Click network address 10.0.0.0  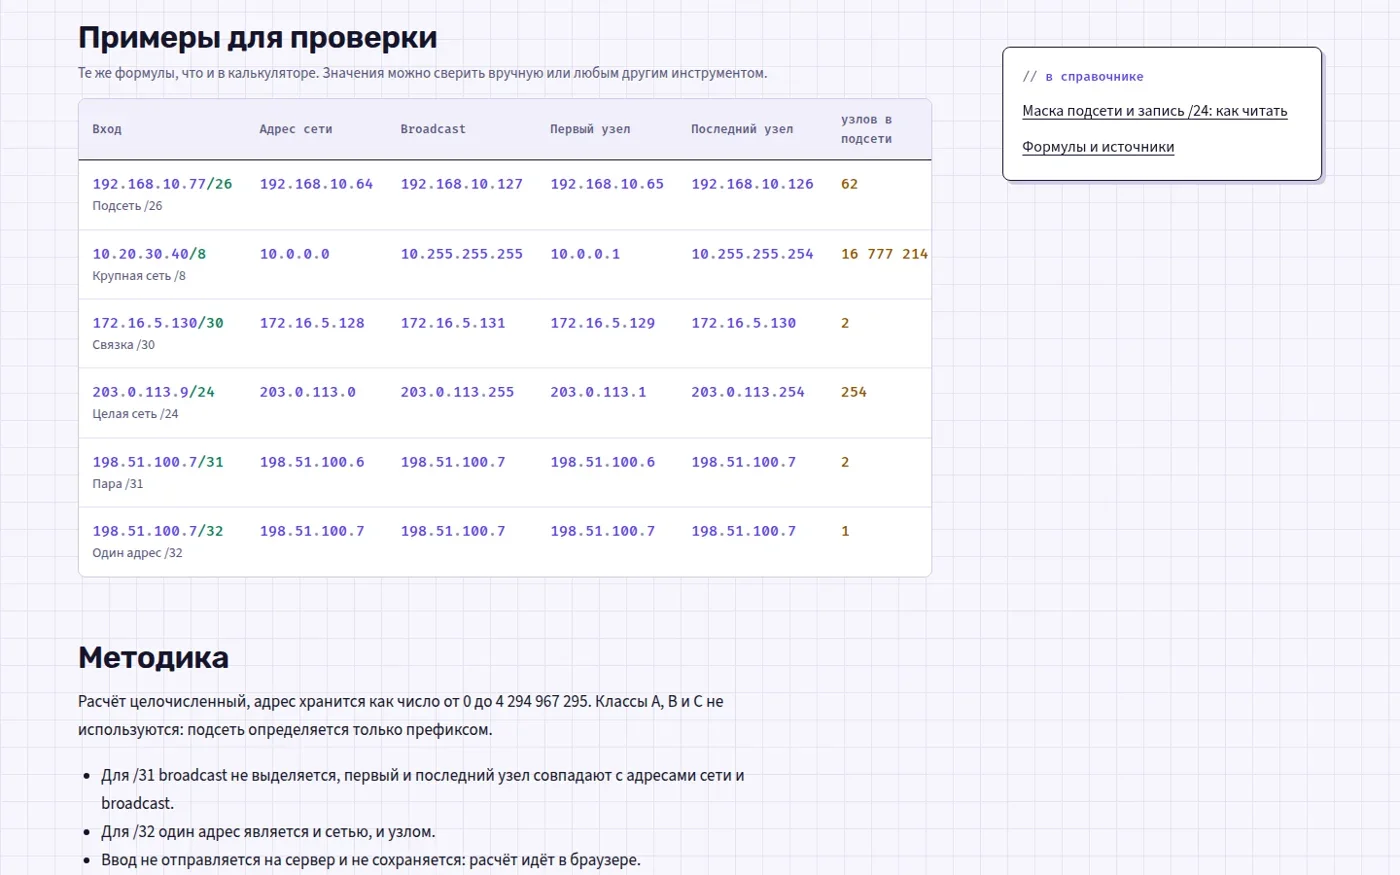click(x=294, y=254)
